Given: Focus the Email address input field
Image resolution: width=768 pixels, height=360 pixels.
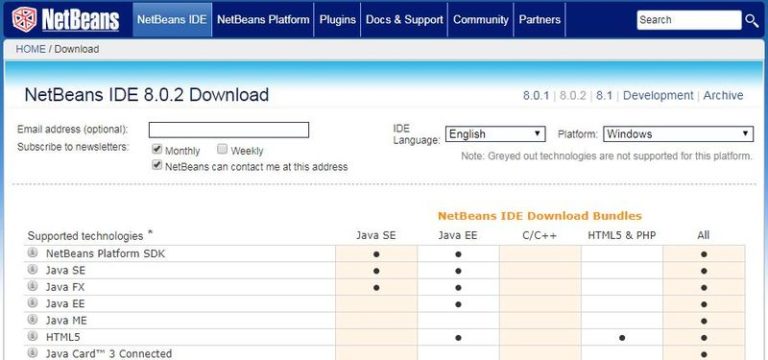Looking at the screenshot, I should (x=229, y=130).
